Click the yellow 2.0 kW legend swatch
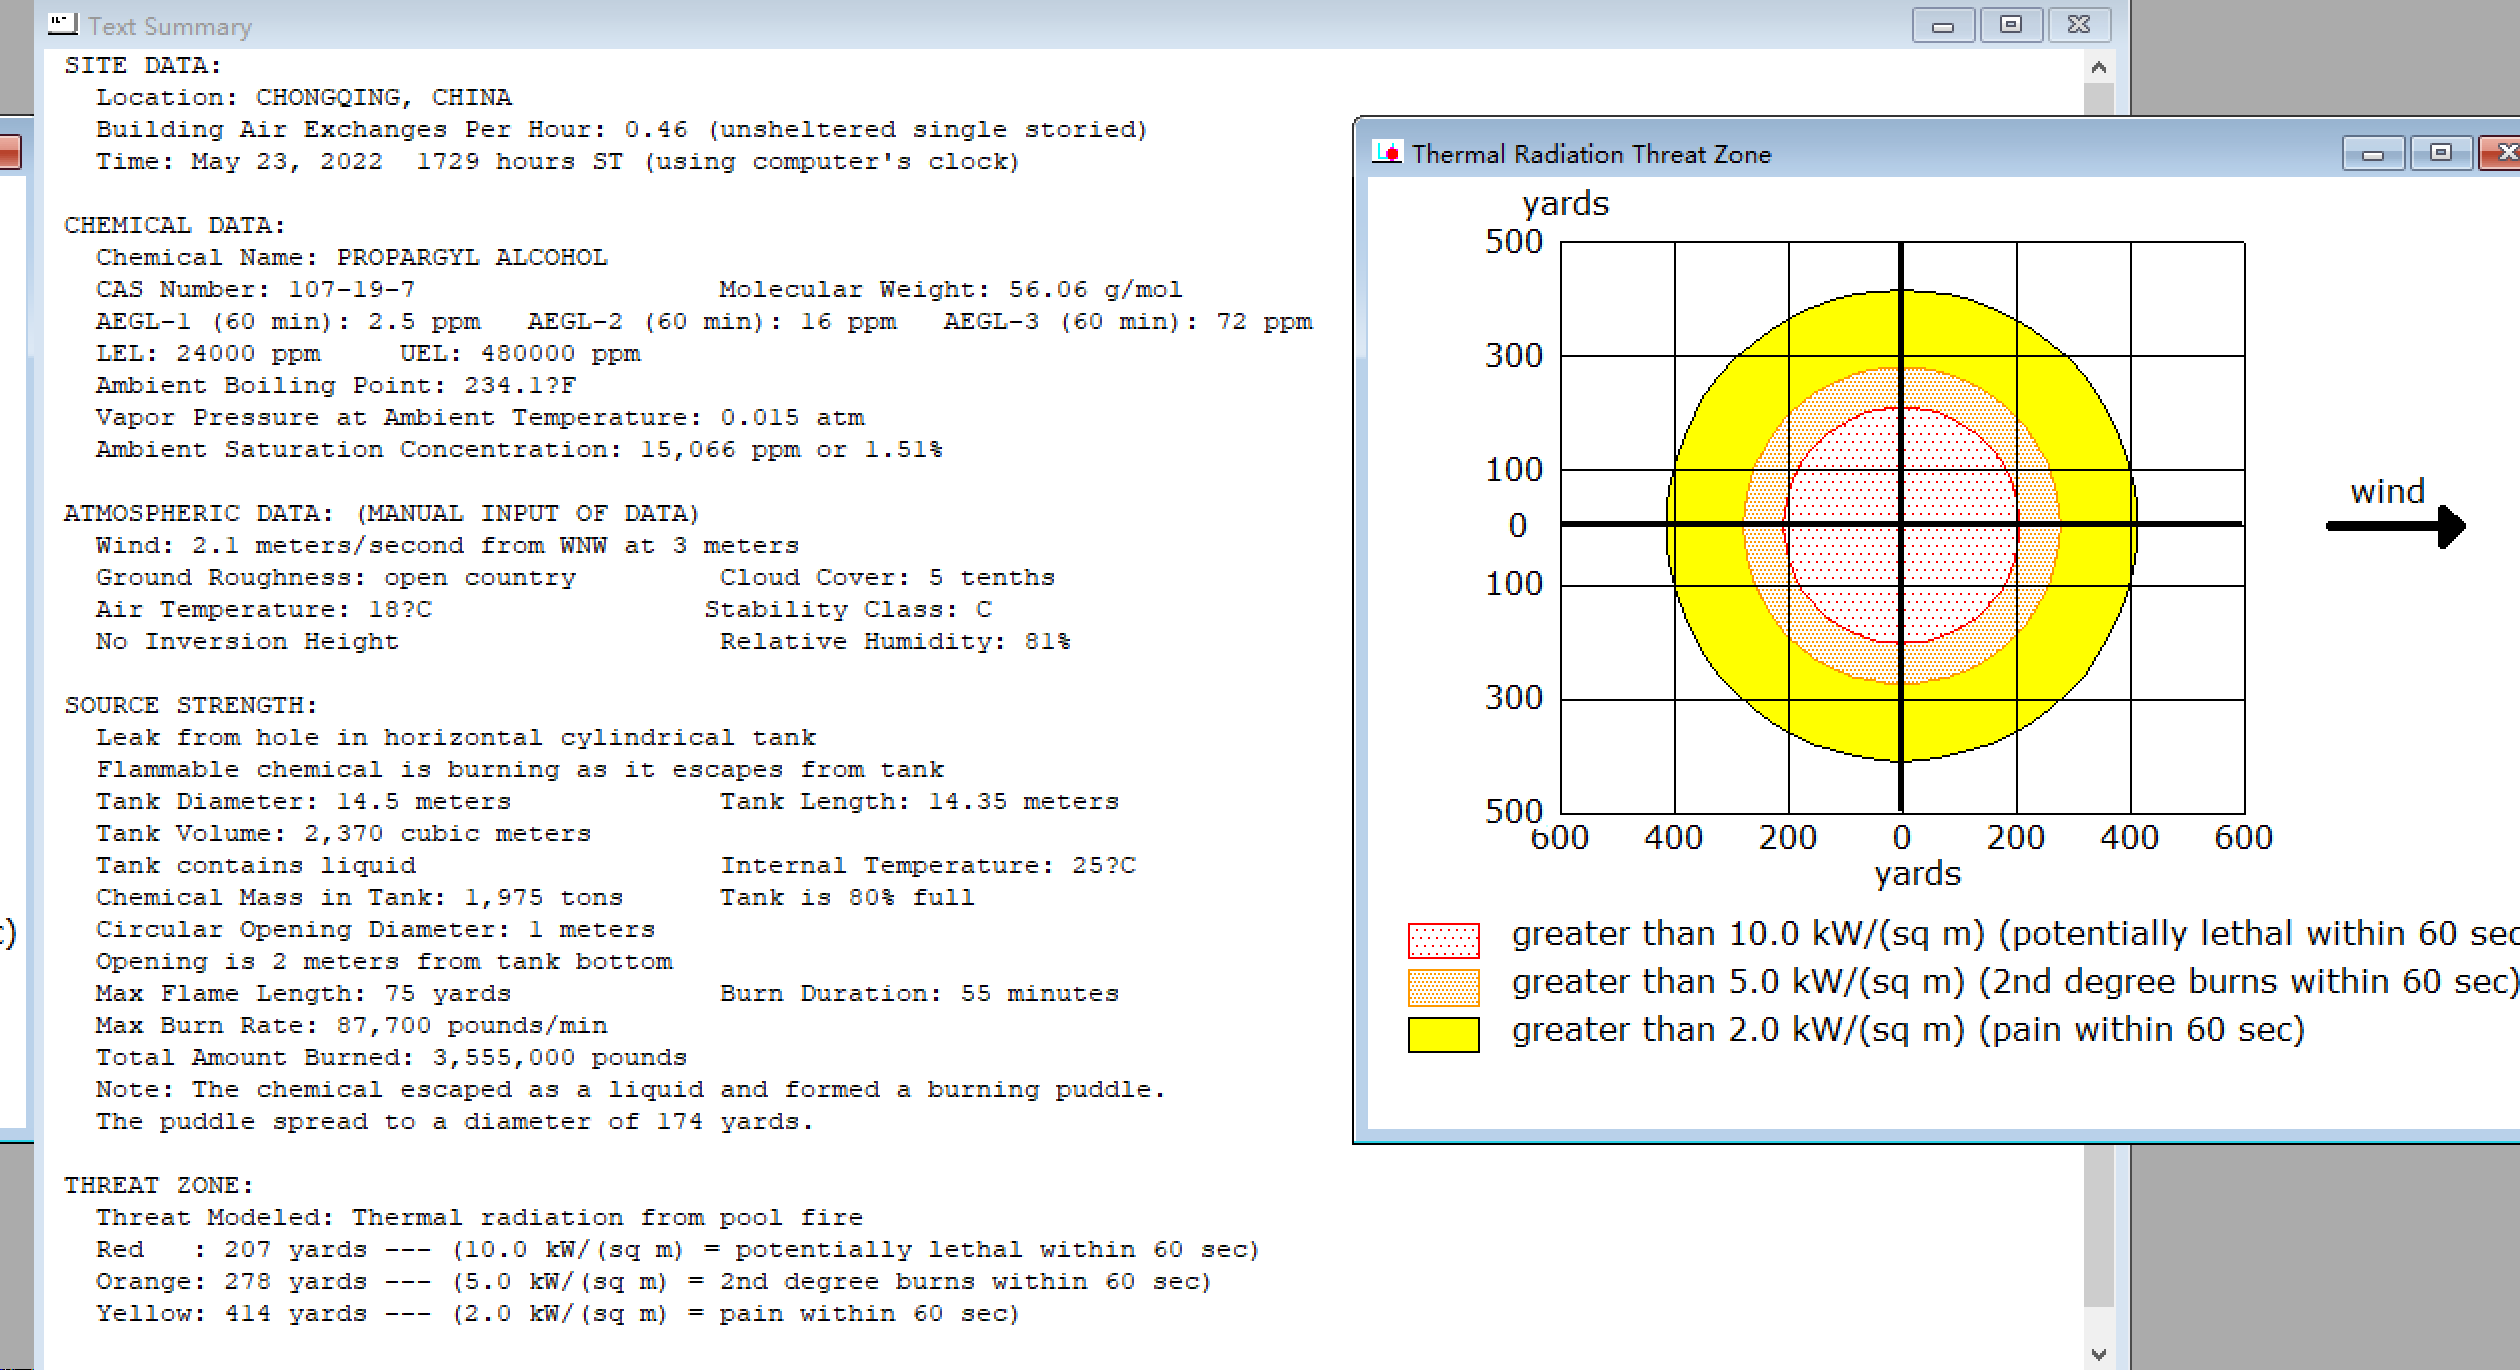This screenshot has height=1370, width=2520. click(x=1442, y=1035)
